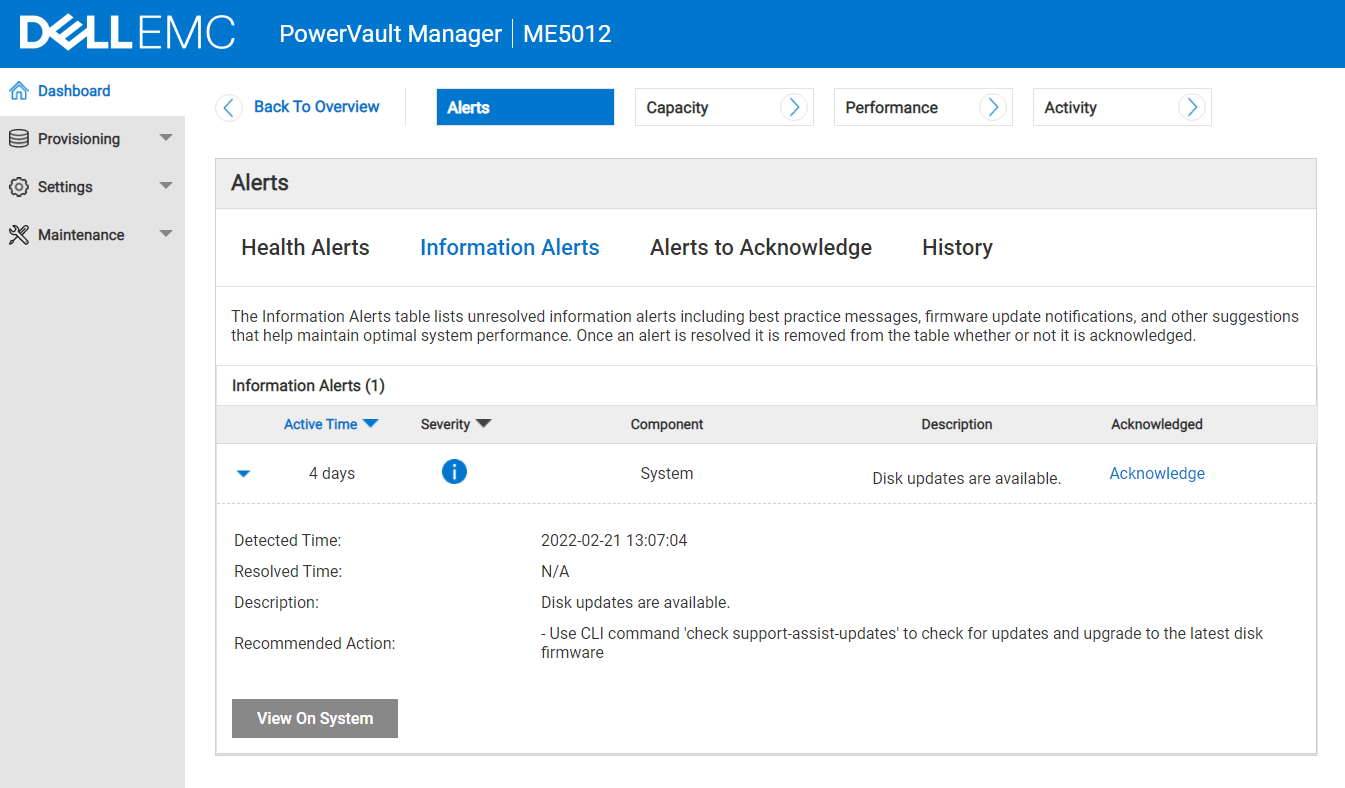
Task: Switch to the Health Alerts tab
Action: pyautogui.click(x=305, y=247)
